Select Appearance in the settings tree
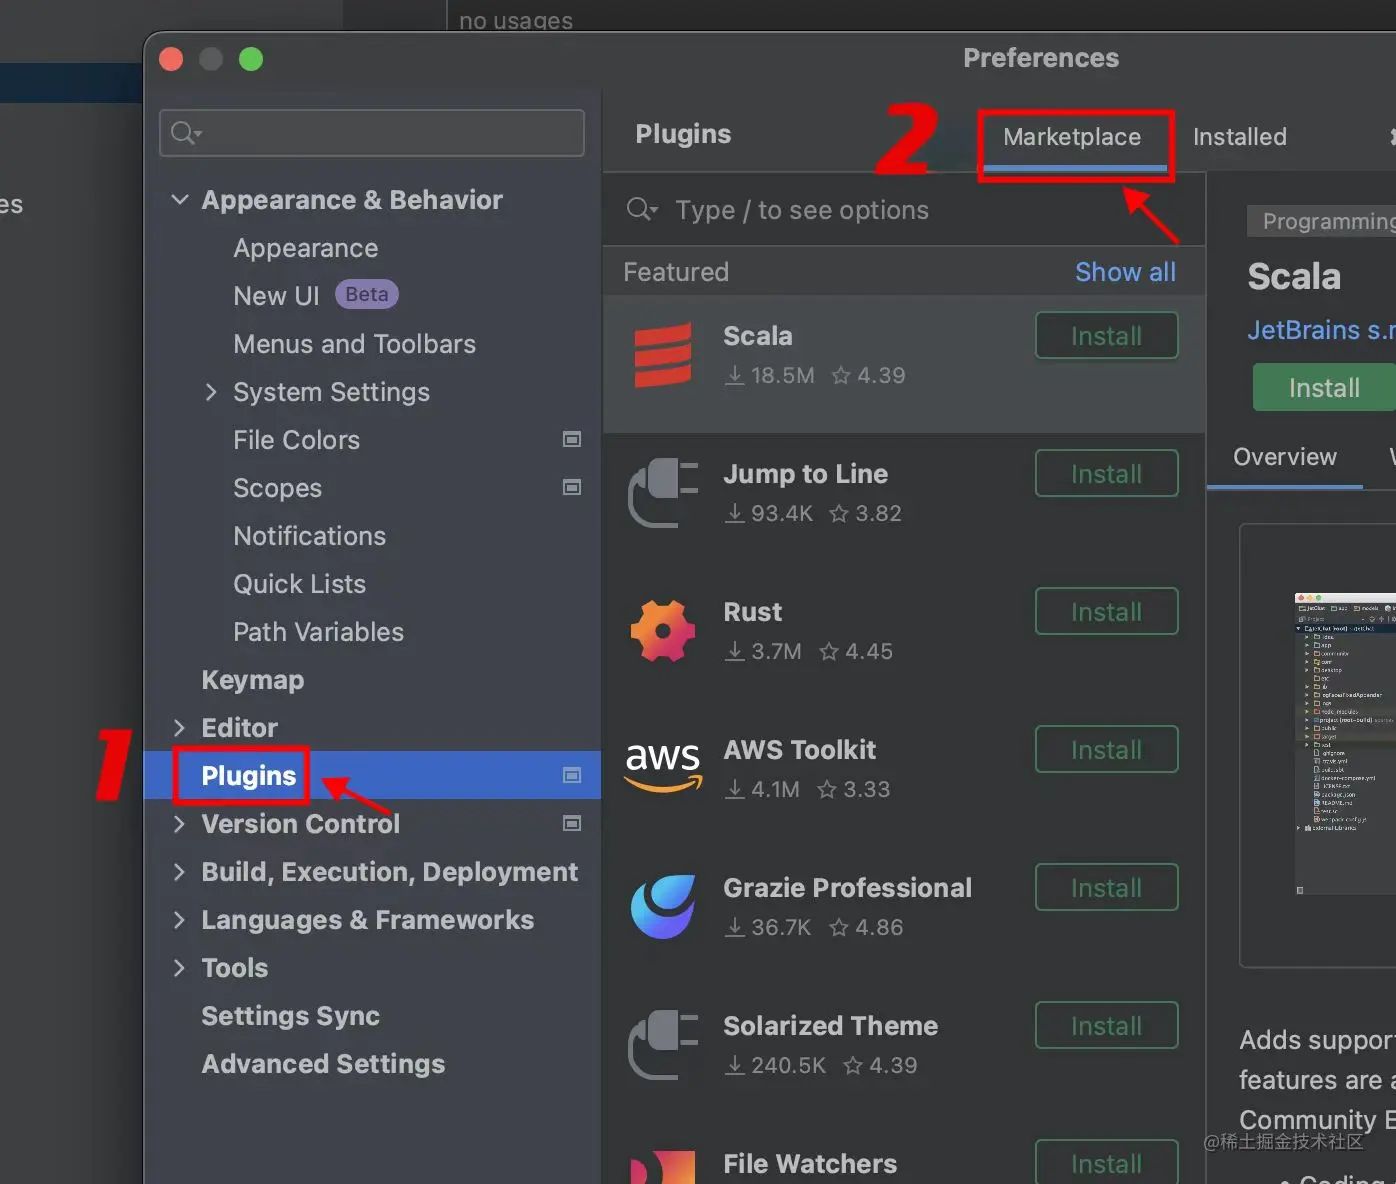 pyautogui.click(x=306, y=248)
